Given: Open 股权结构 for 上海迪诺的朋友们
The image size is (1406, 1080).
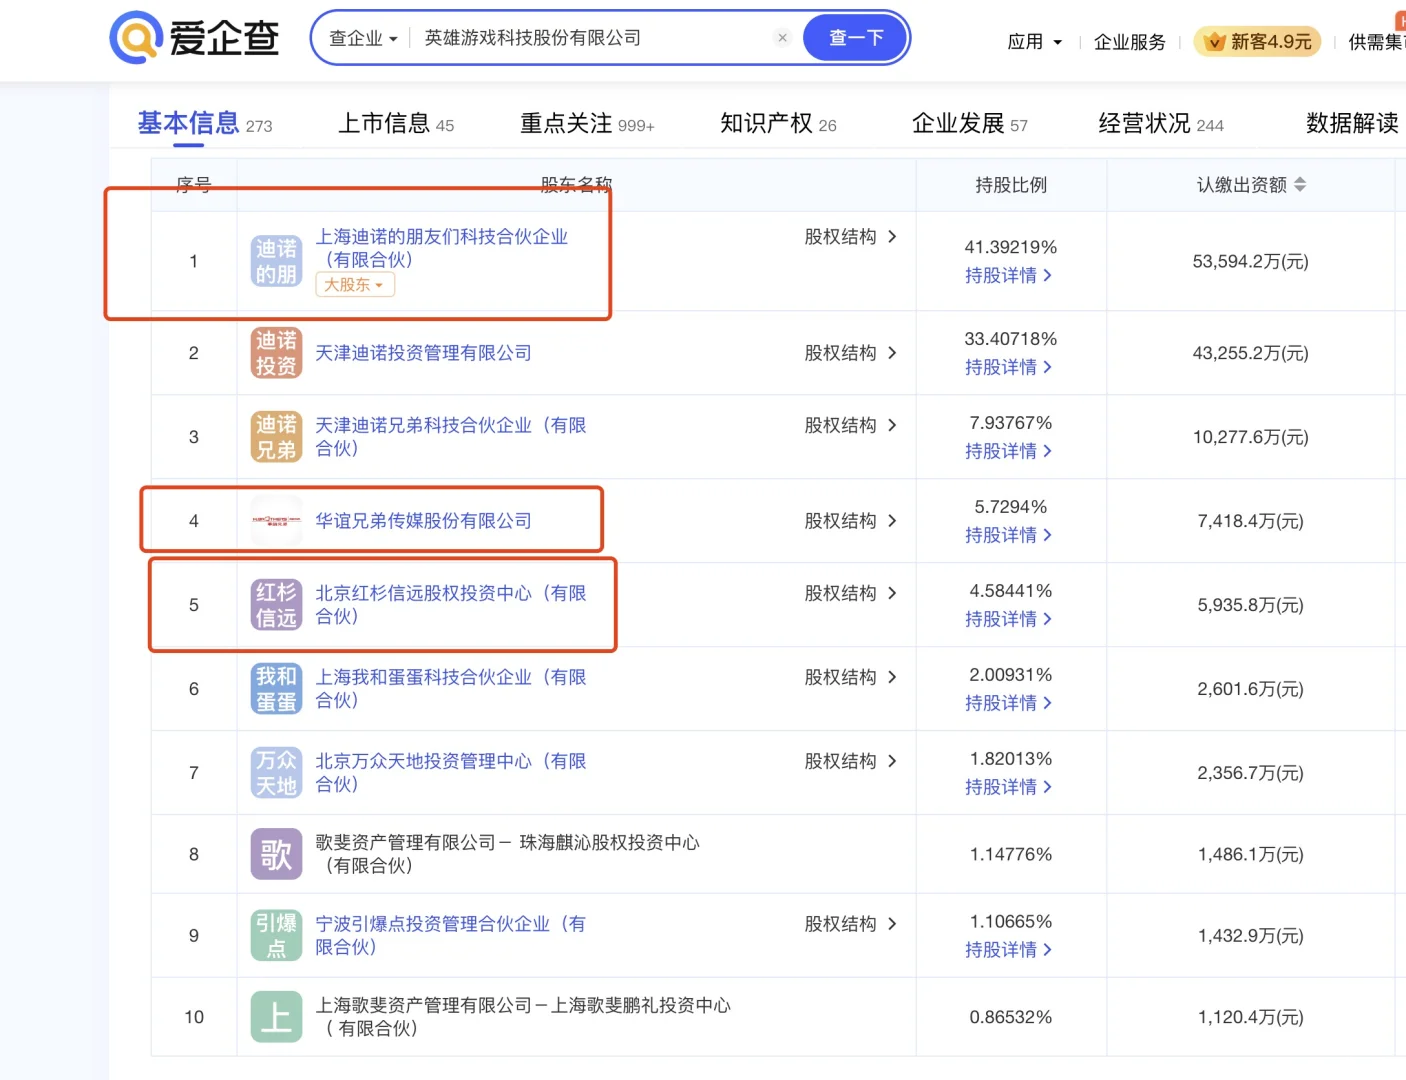Looking at the screenshot, I should click(x=851, y=237).
